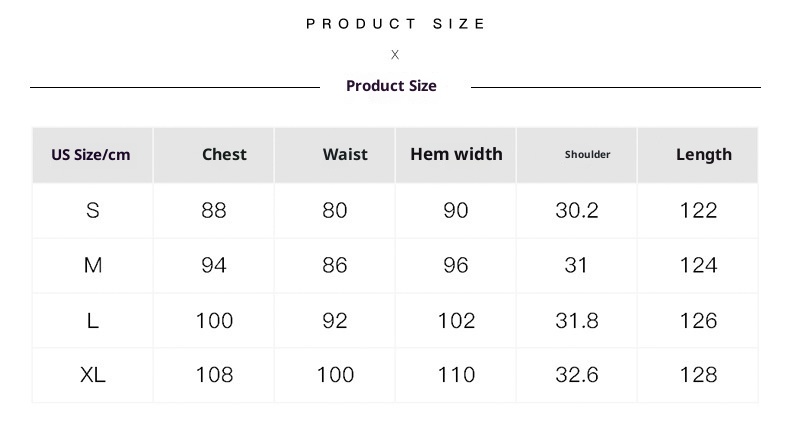Viewport: 790px width, 422px height.
Task: Click the small X below the title
Action: coord(395,55)
